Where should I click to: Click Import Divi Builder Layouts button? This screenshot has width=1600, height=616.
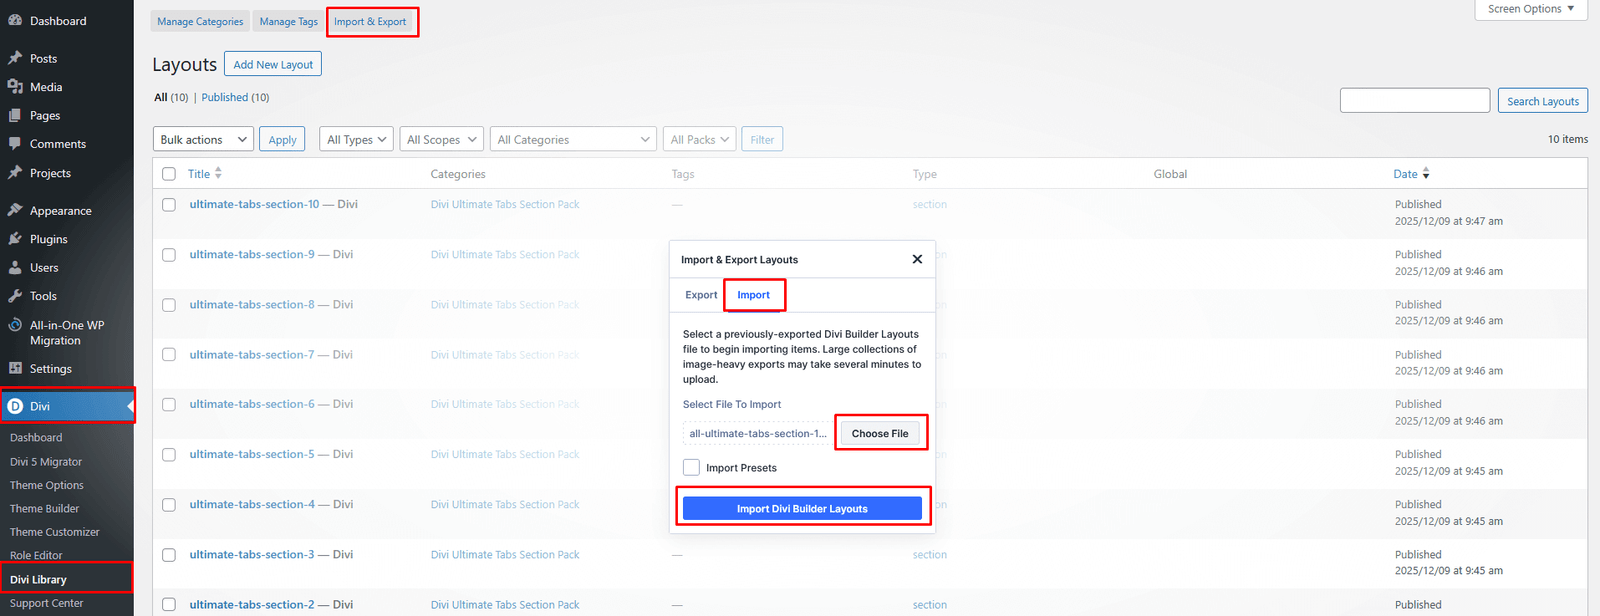802,508
